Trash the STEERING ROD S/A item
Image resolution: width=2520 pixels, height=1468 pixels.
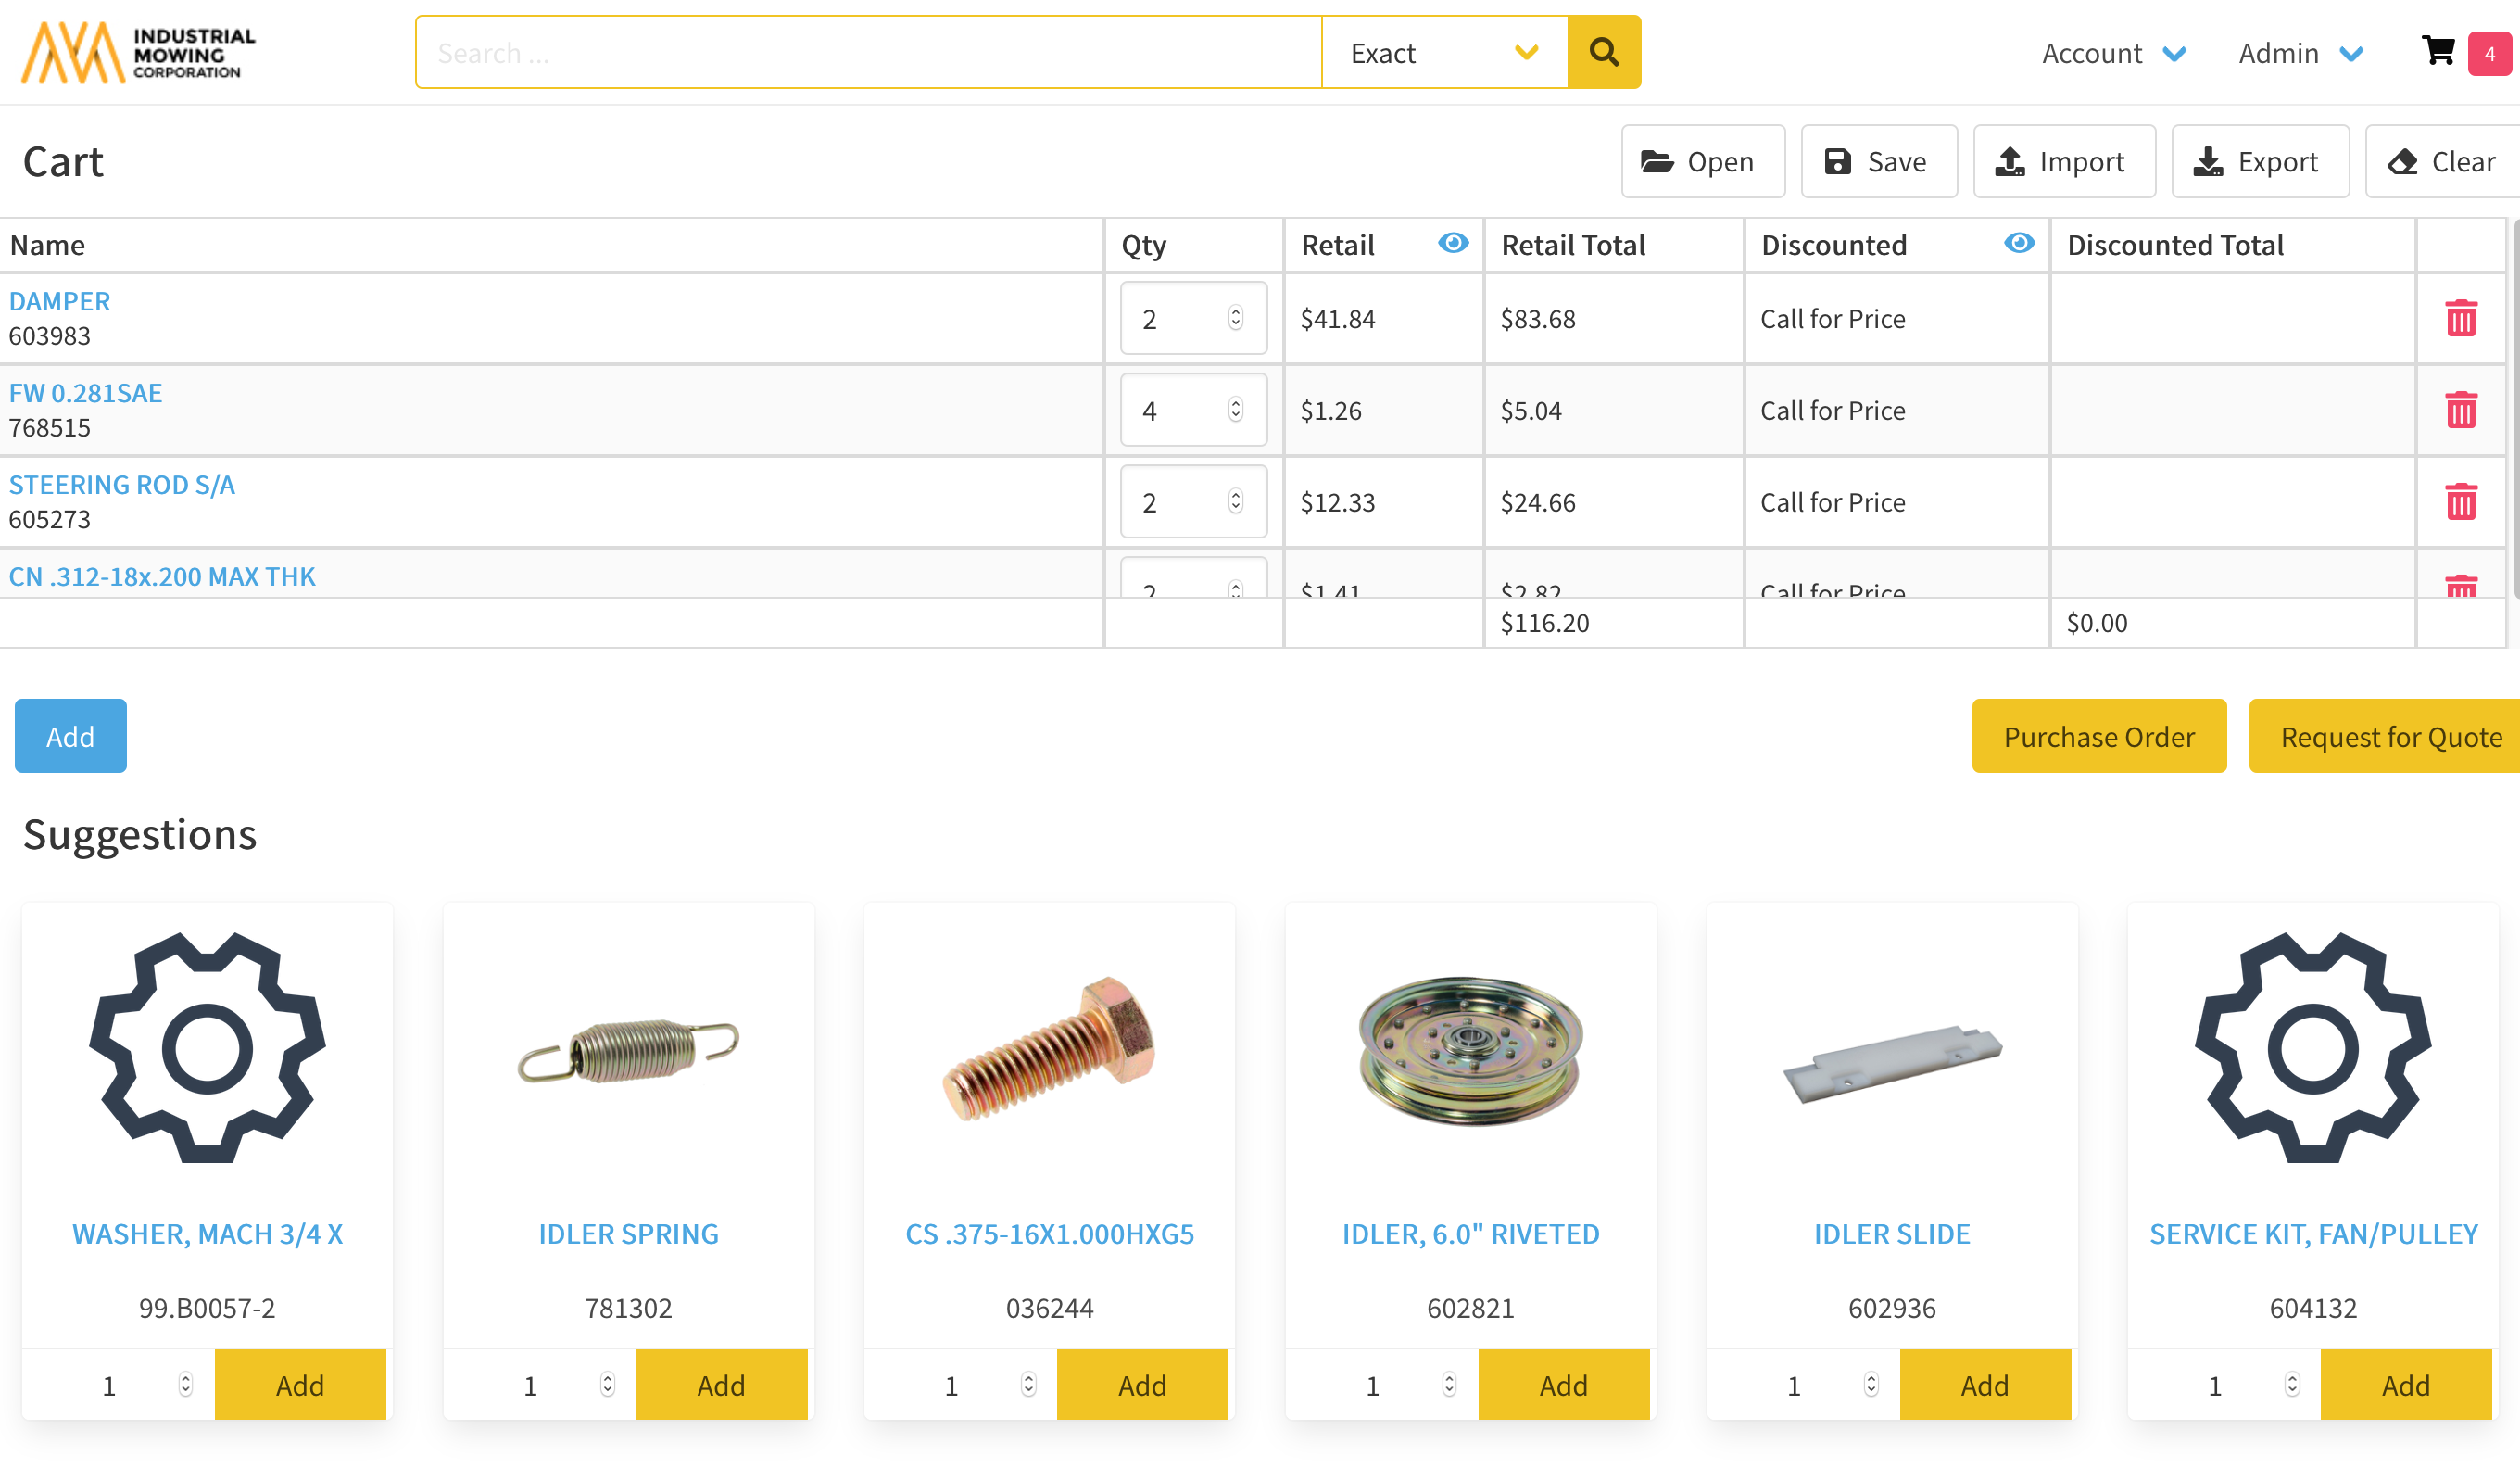tap(2460, 502)
